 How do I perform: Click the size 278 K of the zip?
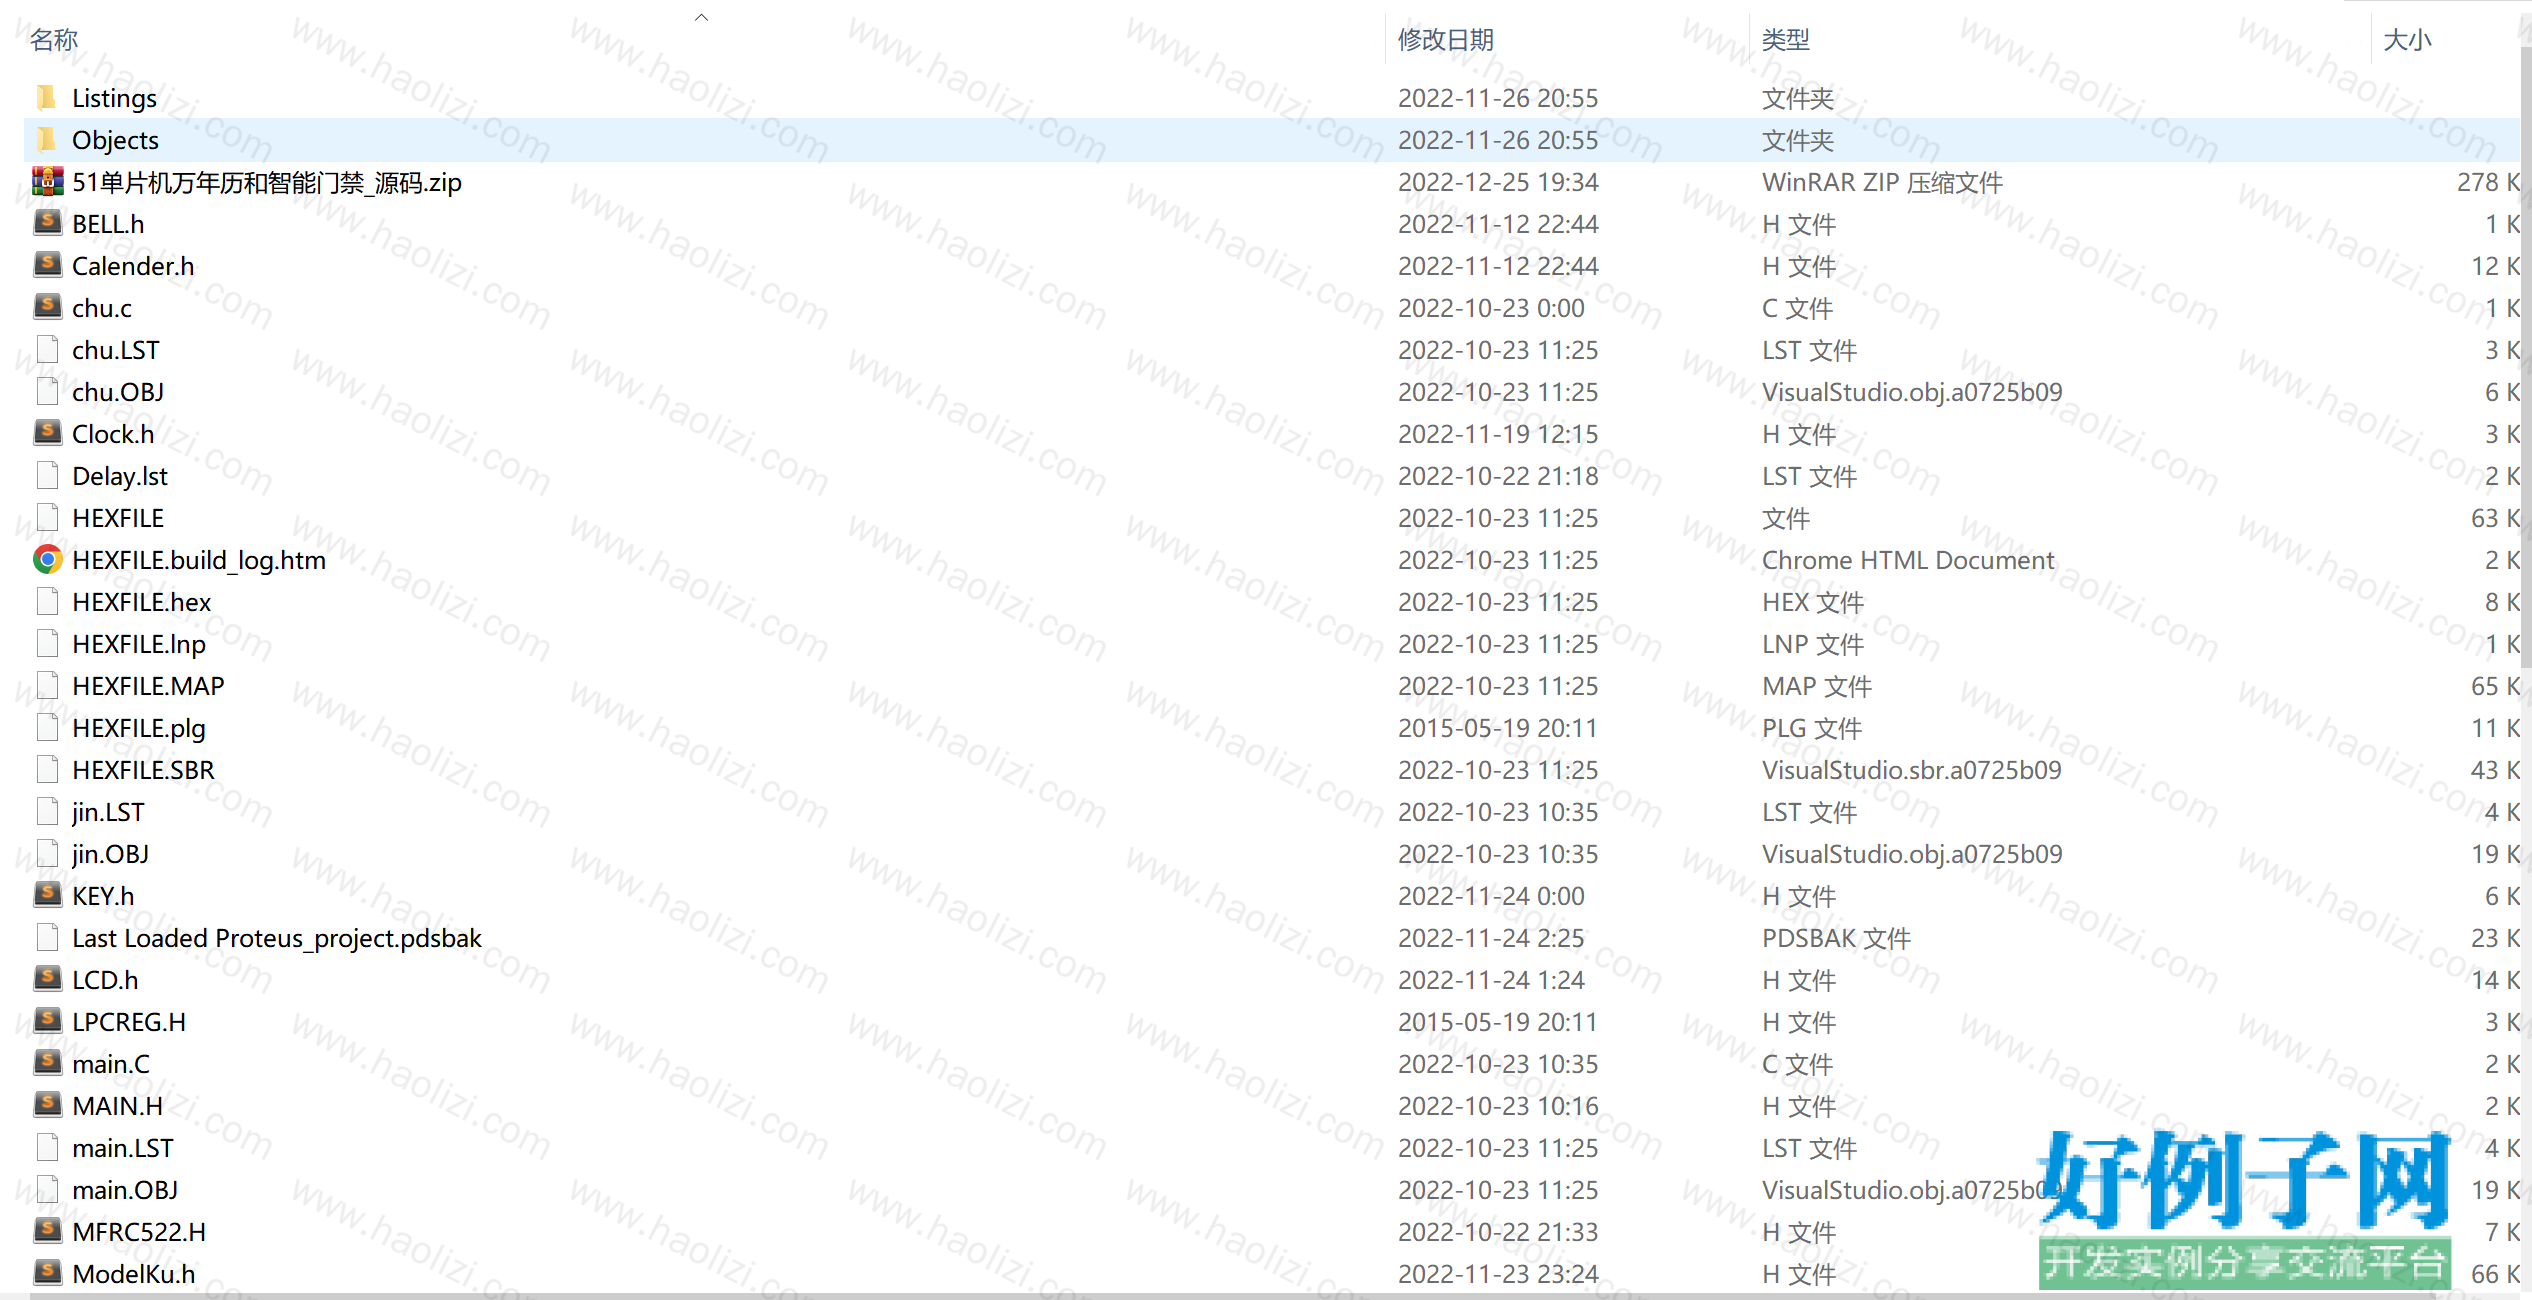(2488, 182)
